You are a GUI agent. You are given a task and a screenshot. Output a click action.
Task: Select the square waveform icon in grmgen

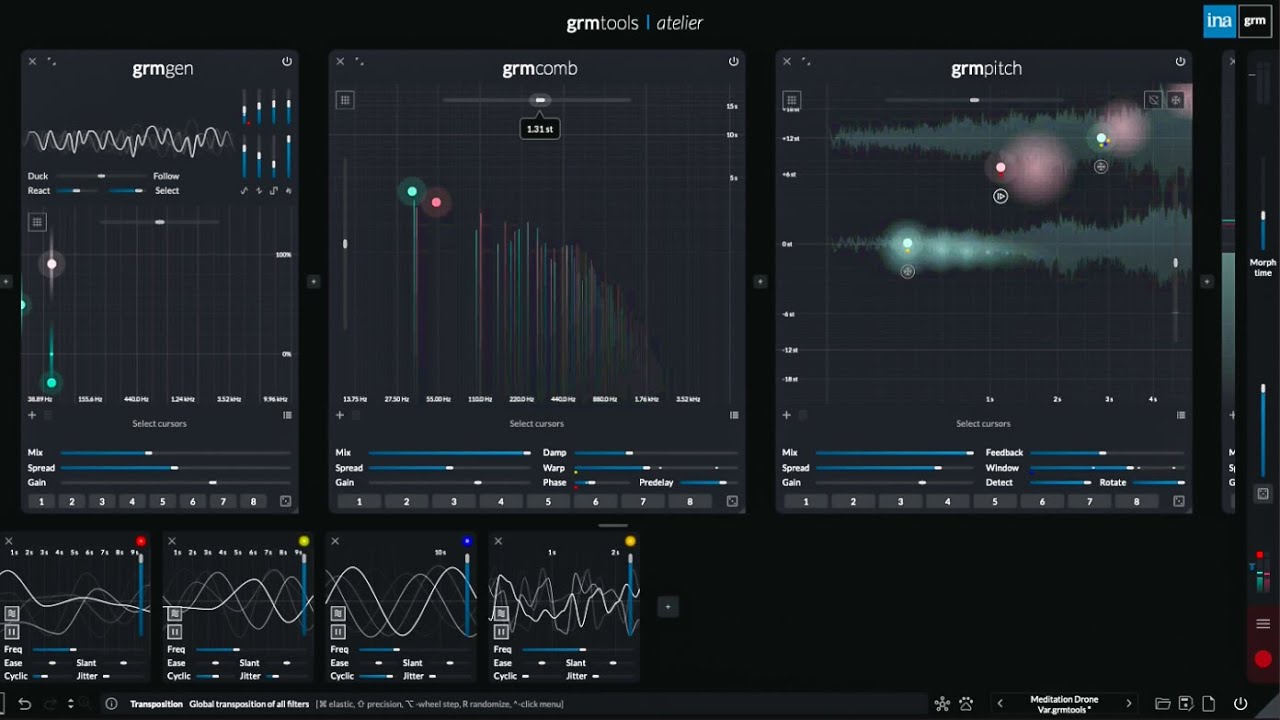(274, 190)
